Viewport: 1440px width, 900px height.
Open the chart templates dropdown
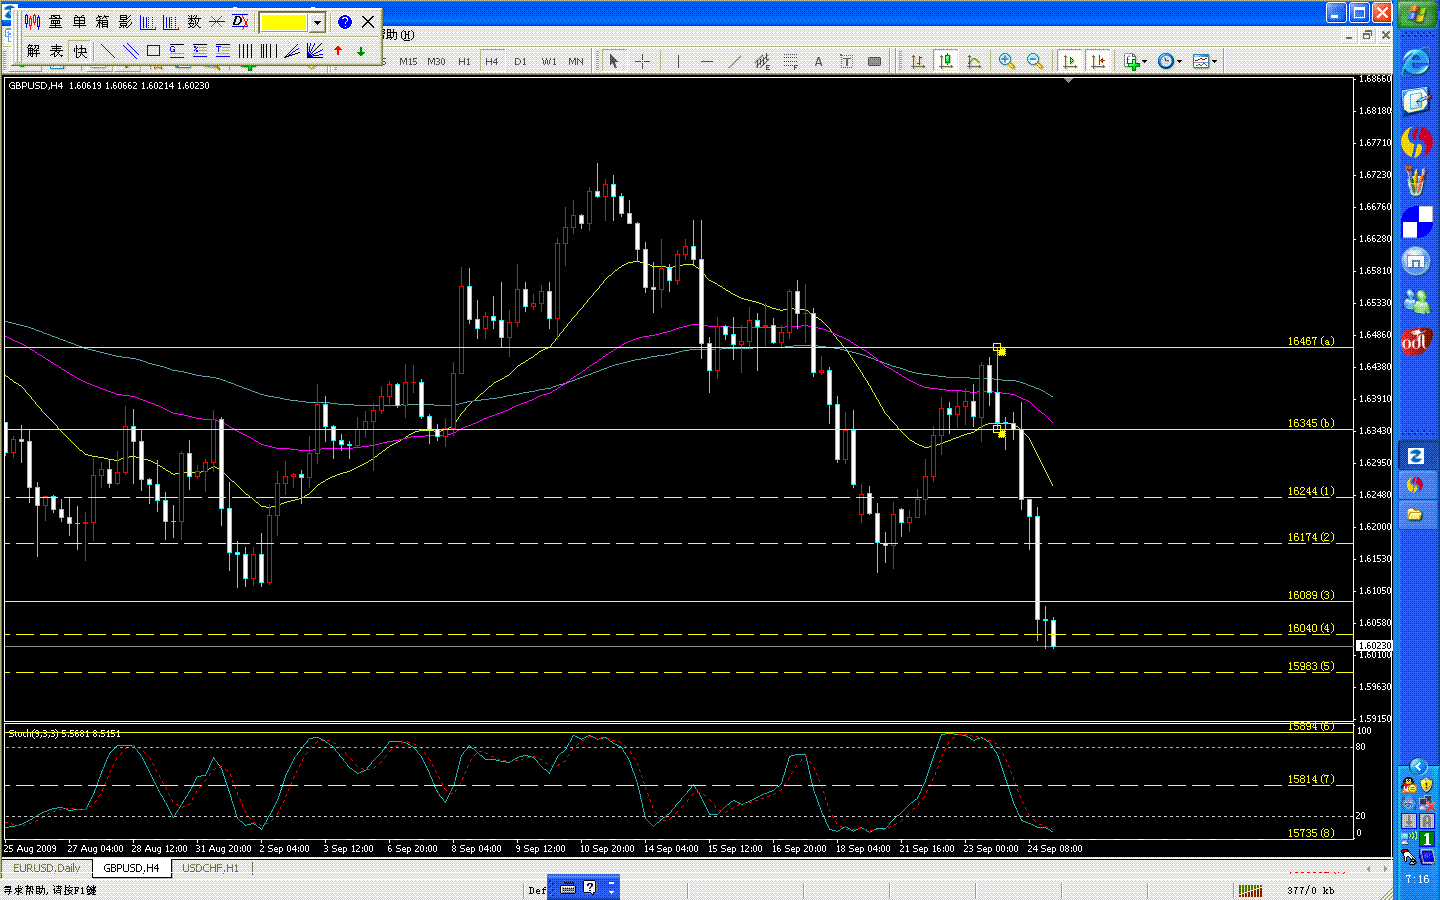pyautogui.click(x=1205, y=62)
